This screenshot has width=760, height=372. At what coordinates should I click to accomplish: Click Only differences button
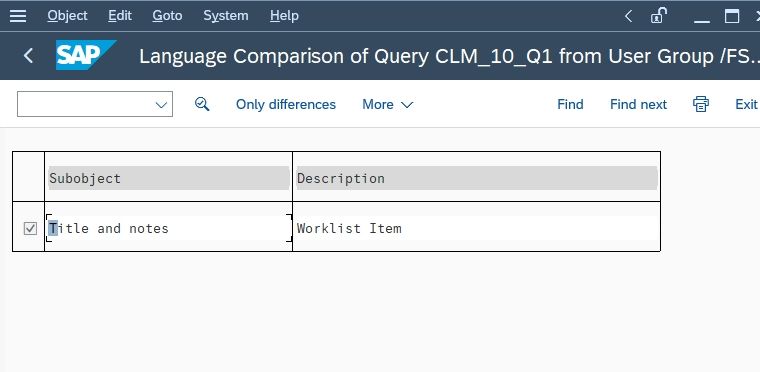tap(286, 105)
